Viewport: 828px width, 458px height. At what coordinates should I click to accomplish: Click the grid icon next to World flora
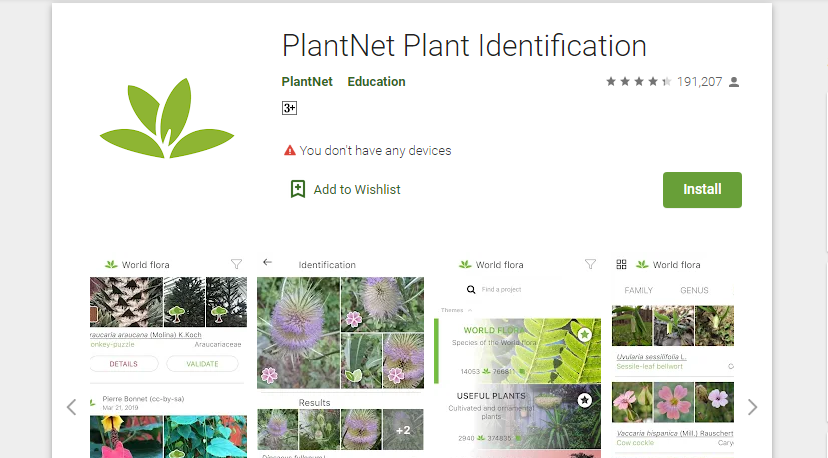pyautogui.click(x=621, y=264)
